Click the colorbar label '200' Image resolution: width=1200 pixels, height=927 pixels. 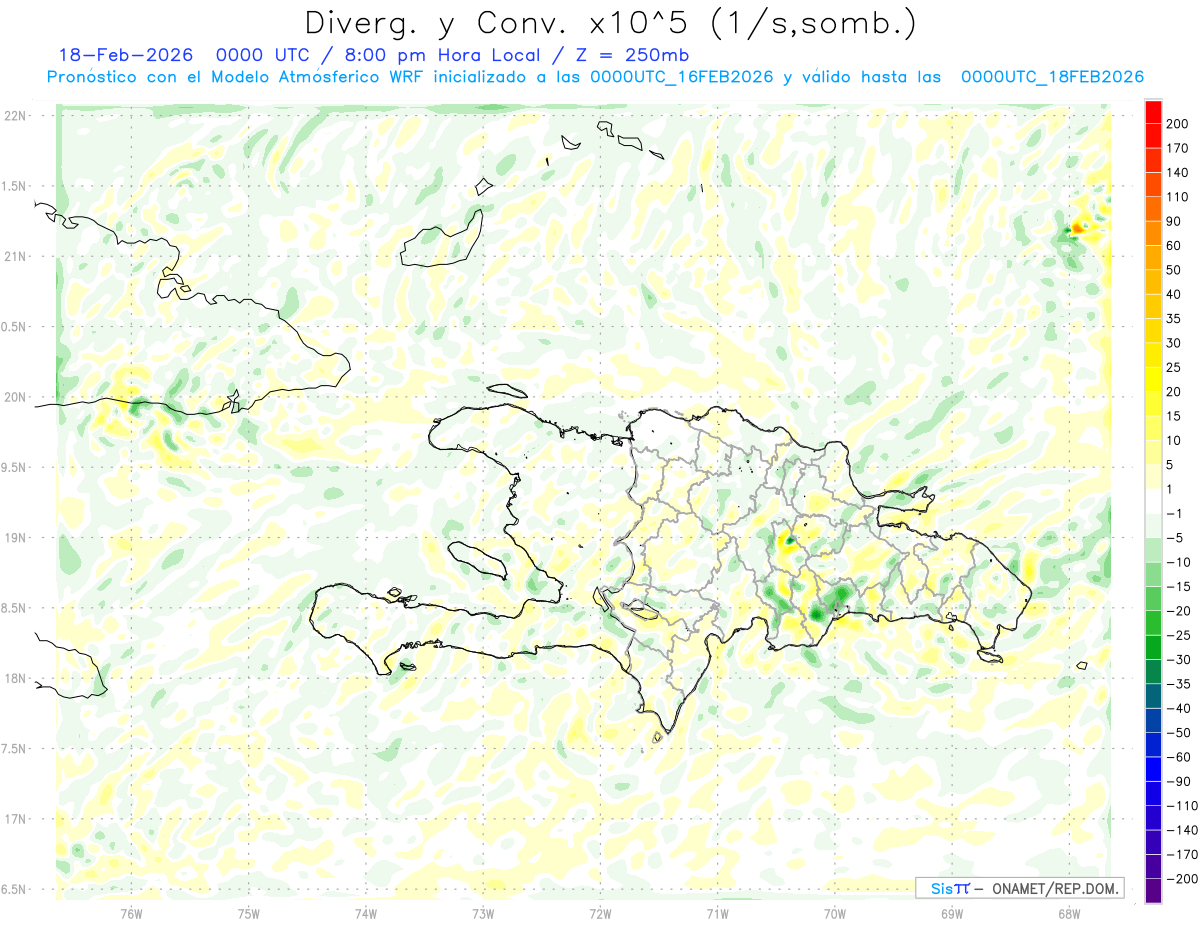pyautogui.click(x=1177, y=123)
